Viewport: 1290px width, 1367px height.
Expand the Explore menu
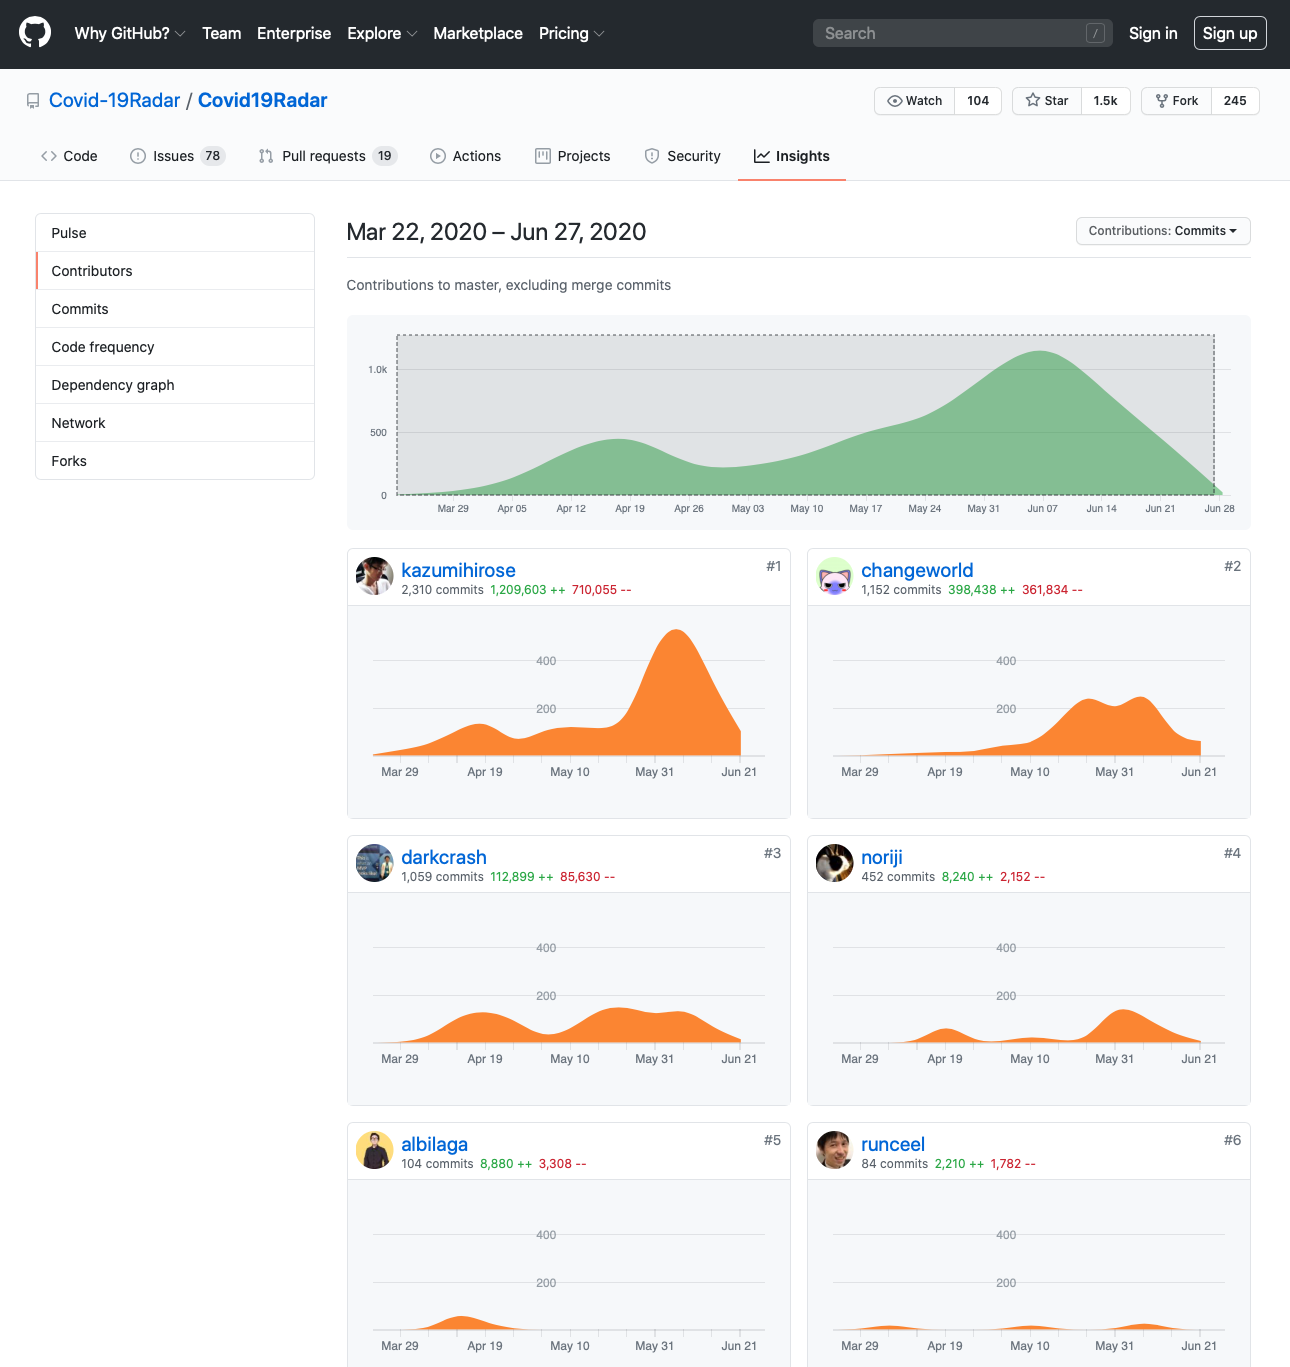(382, 33)
